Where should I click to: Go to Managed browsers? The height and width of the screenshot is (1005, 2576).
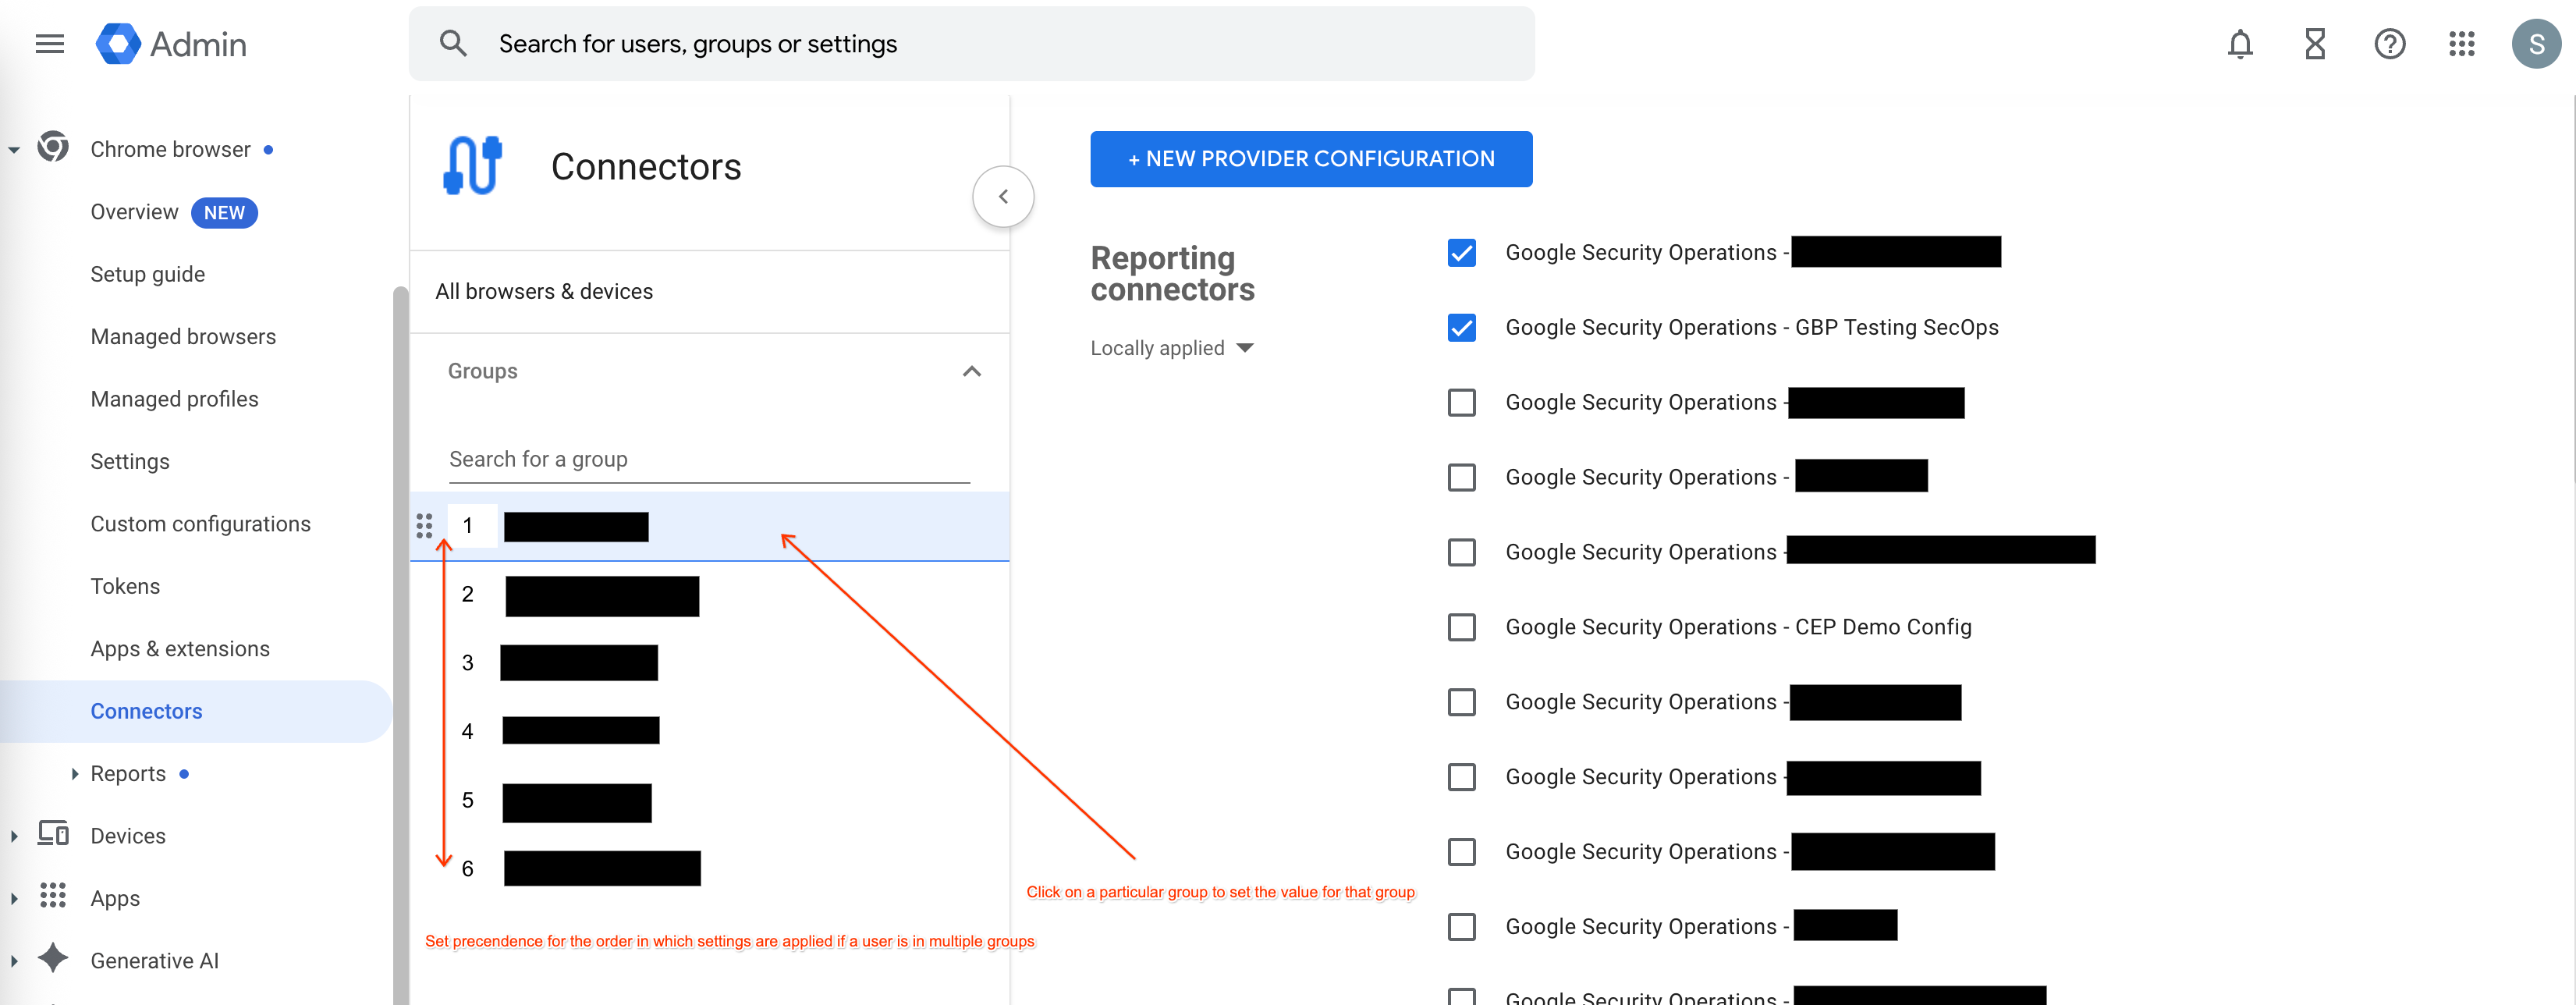[183, 336]
